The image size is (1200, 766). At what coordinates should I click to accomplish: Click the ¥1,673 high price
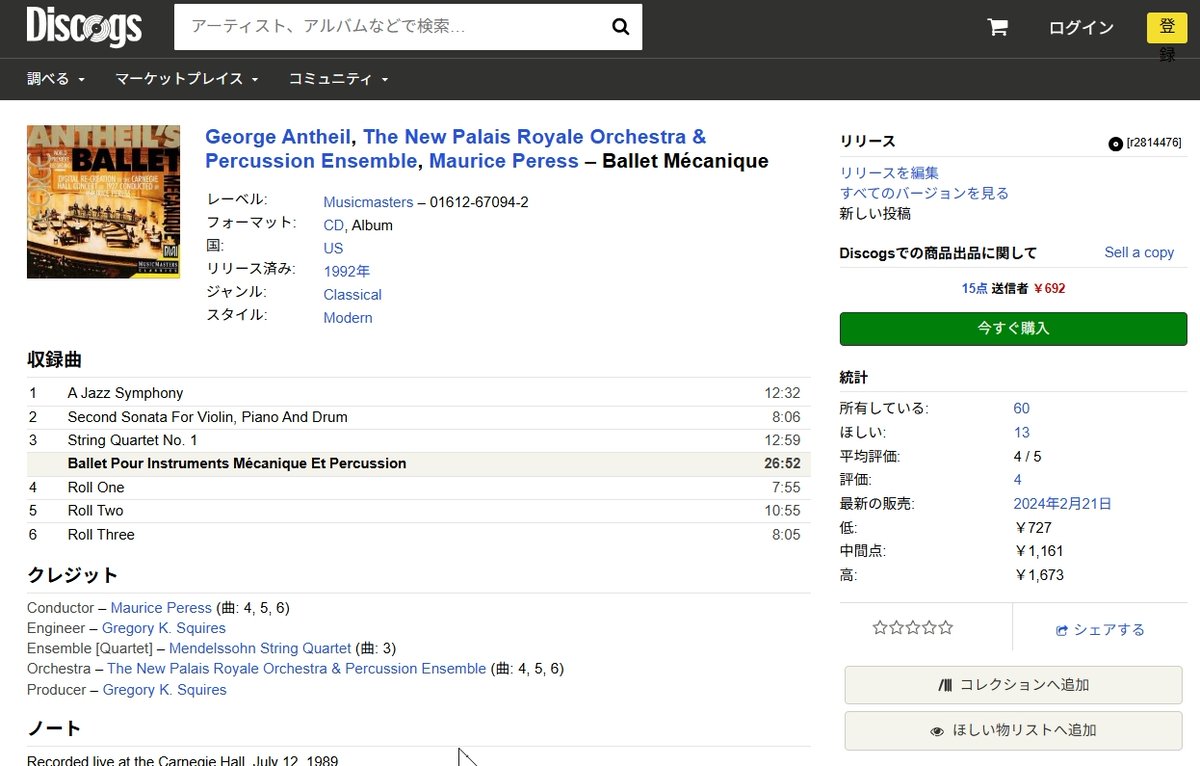[1038, 575]
